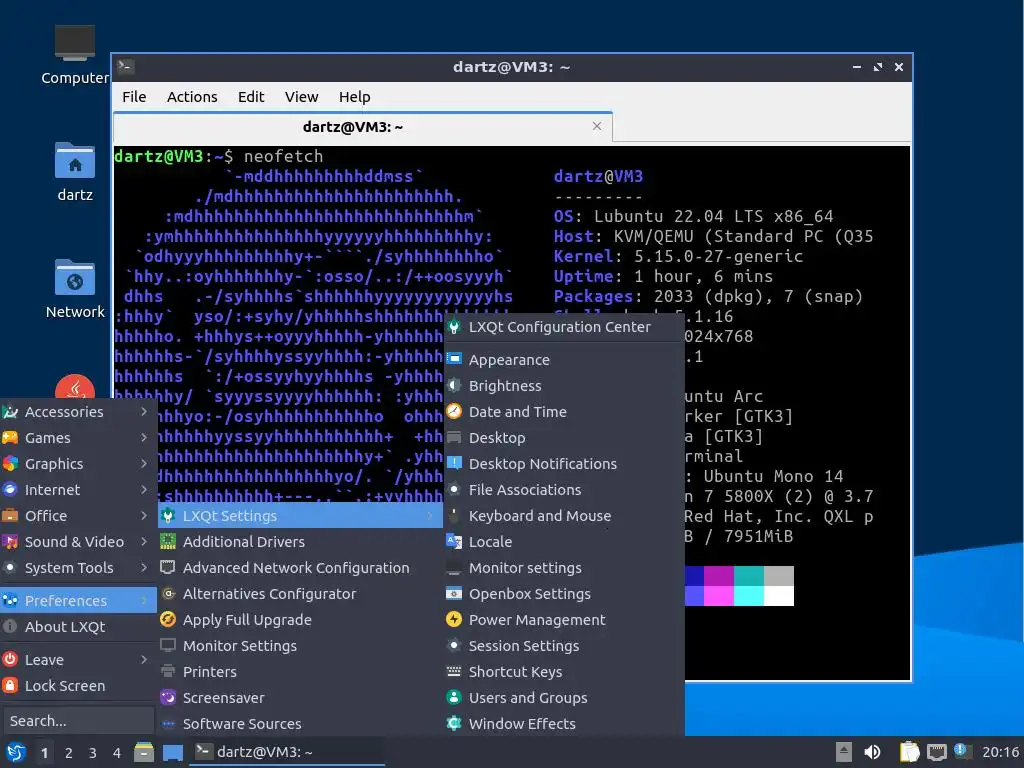Click Openbox Settings icon
The width and height of the screenshot is (1024, 768).
(x=454, y=593)
